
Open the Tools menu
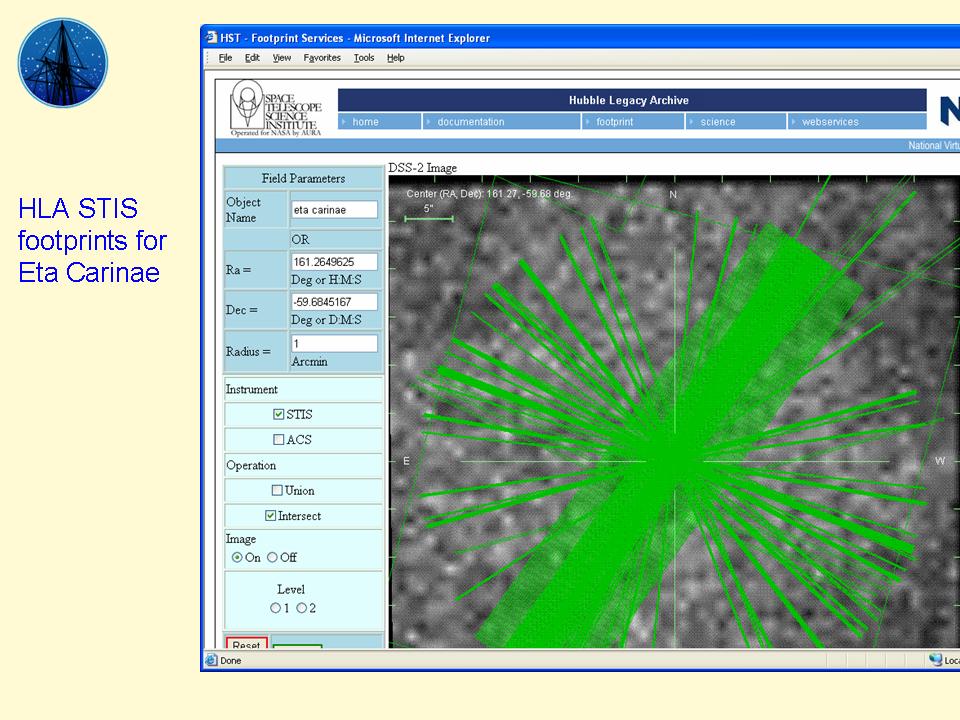pyautogui.click(x=363, y=57)
